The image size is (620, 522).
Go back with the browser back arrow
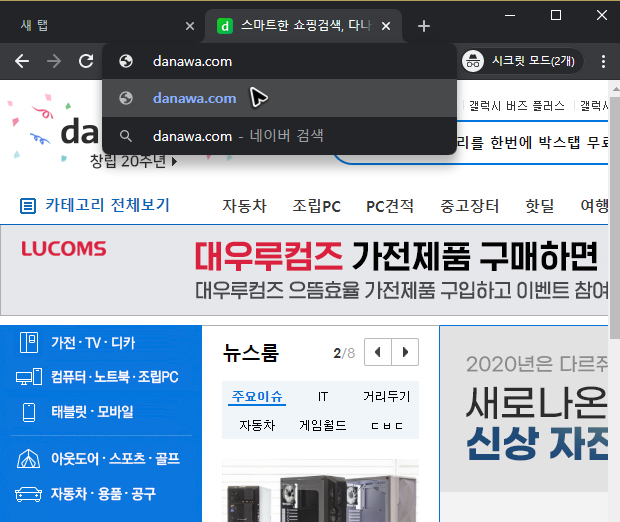(22, 61)
